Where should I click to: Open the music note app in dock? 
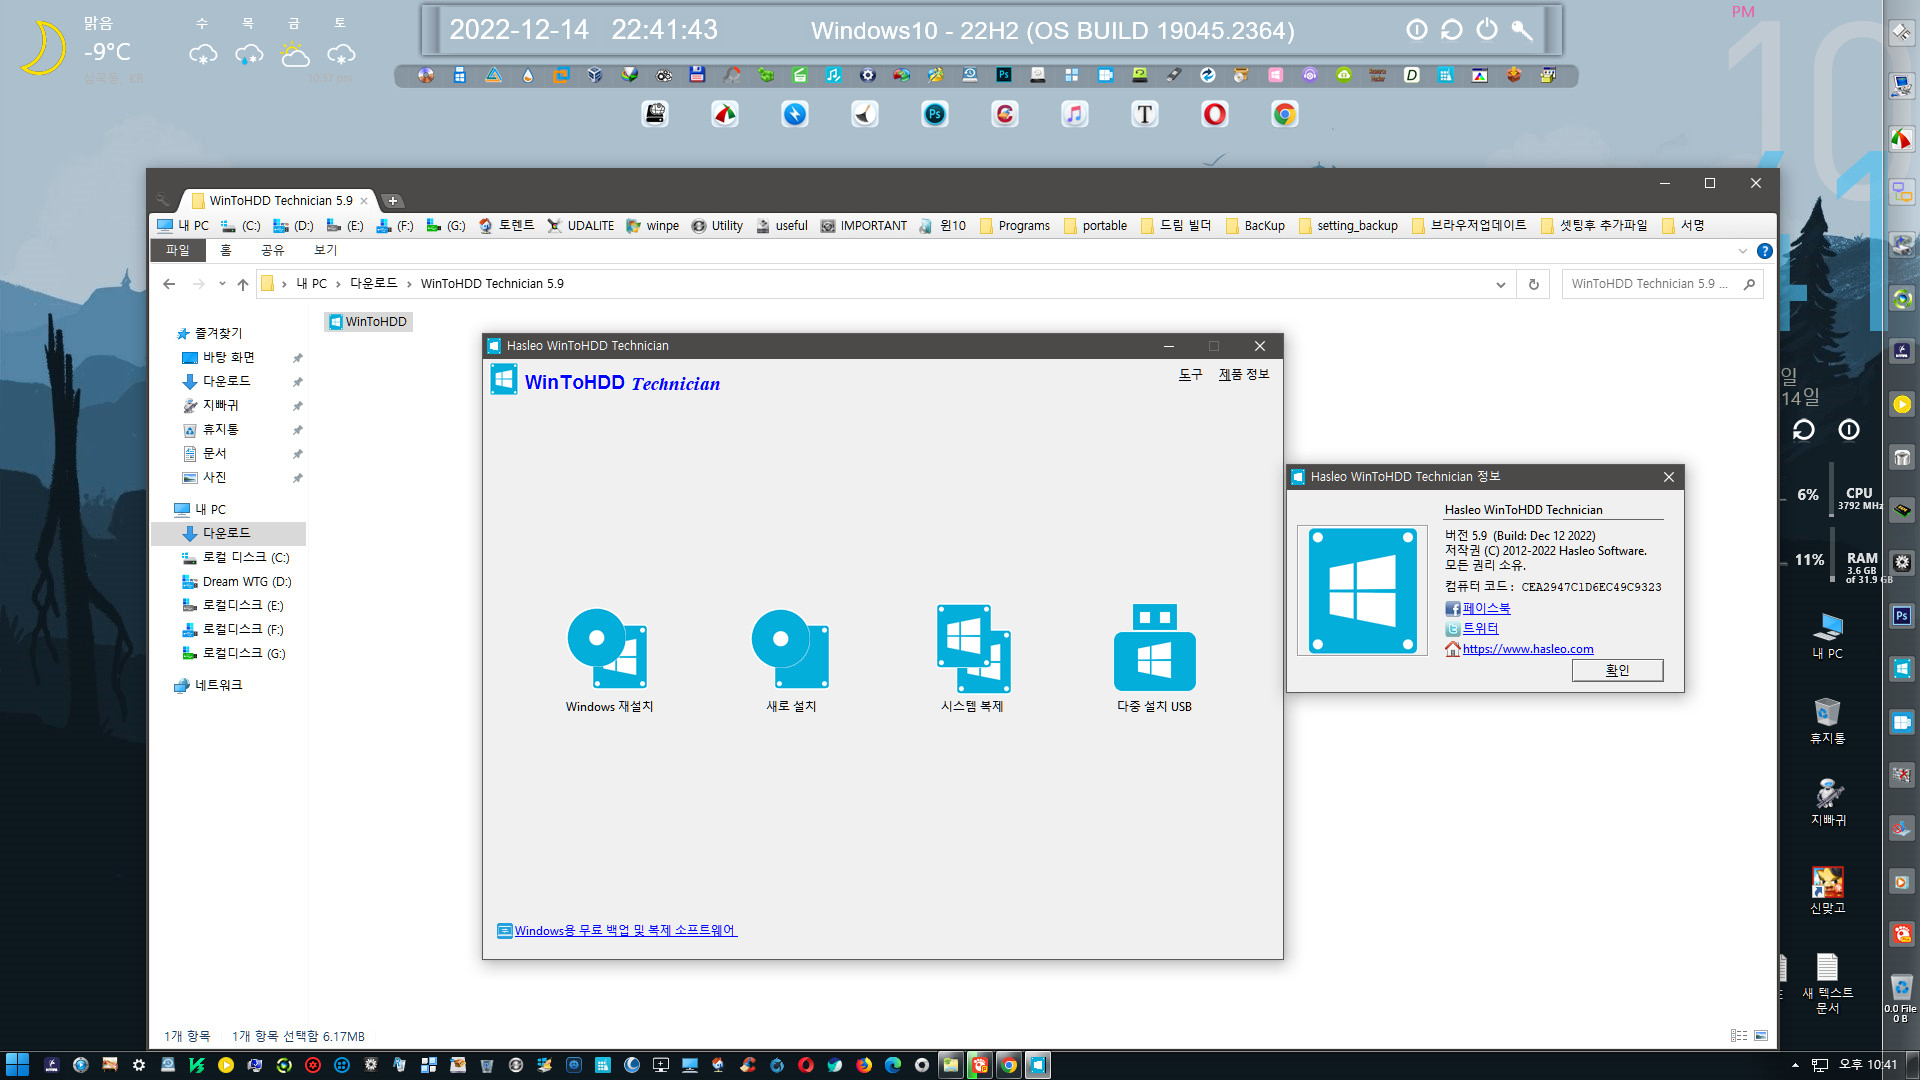pos(1075,114)
